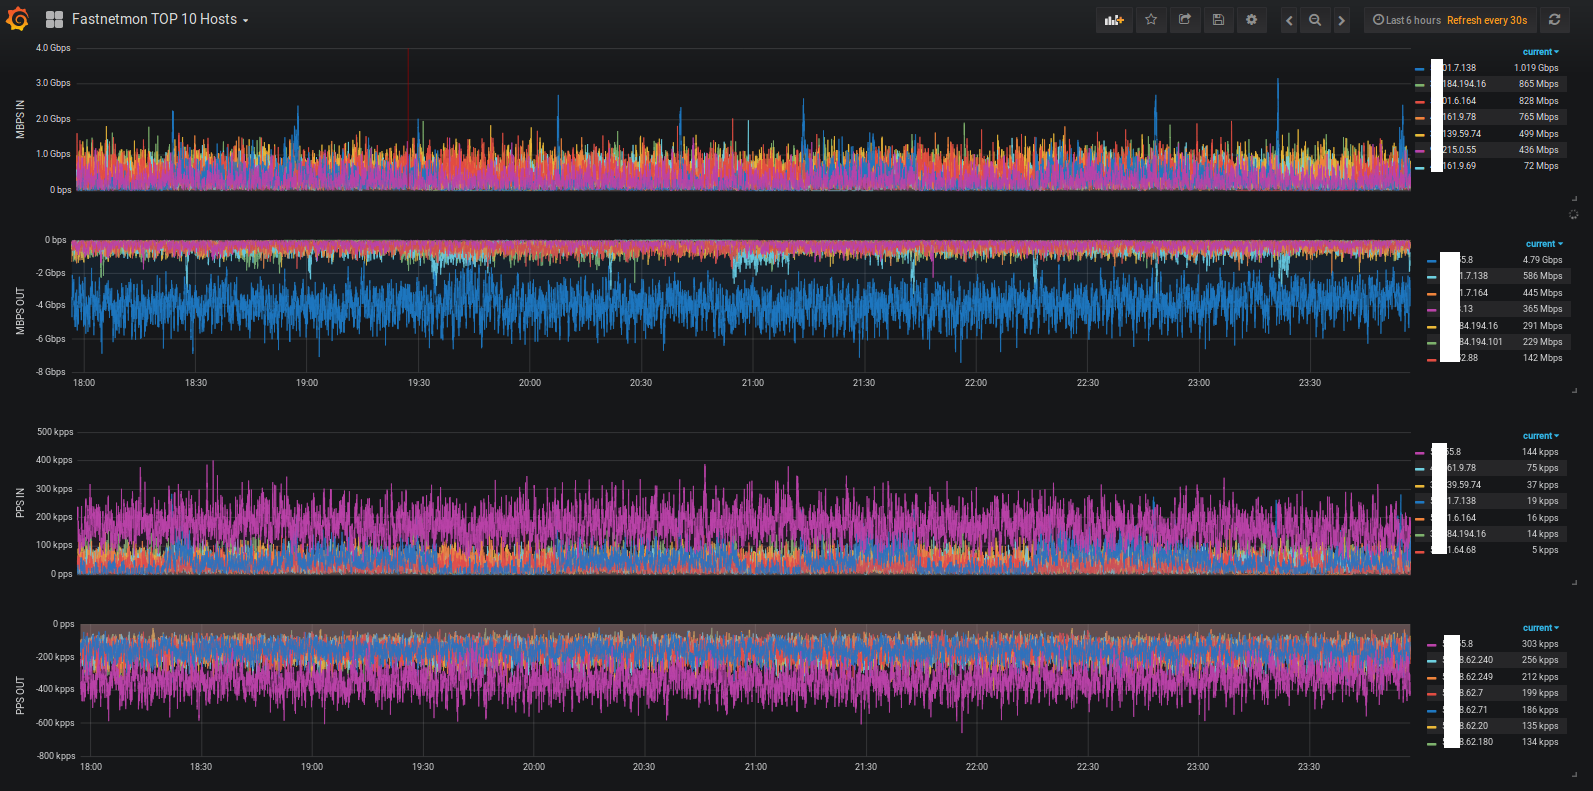Toggle the 144 kpps series in PPS IN legend

(x=1453, y=452)
